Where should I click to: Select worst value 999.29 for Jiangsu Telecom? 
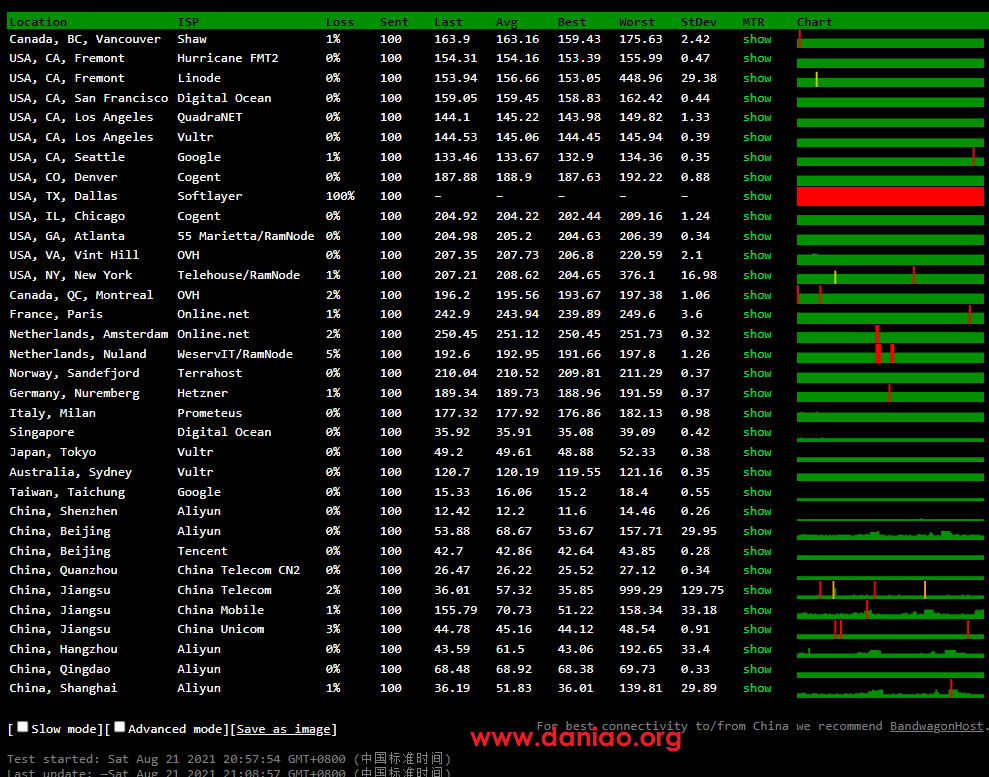coord(641,590)
